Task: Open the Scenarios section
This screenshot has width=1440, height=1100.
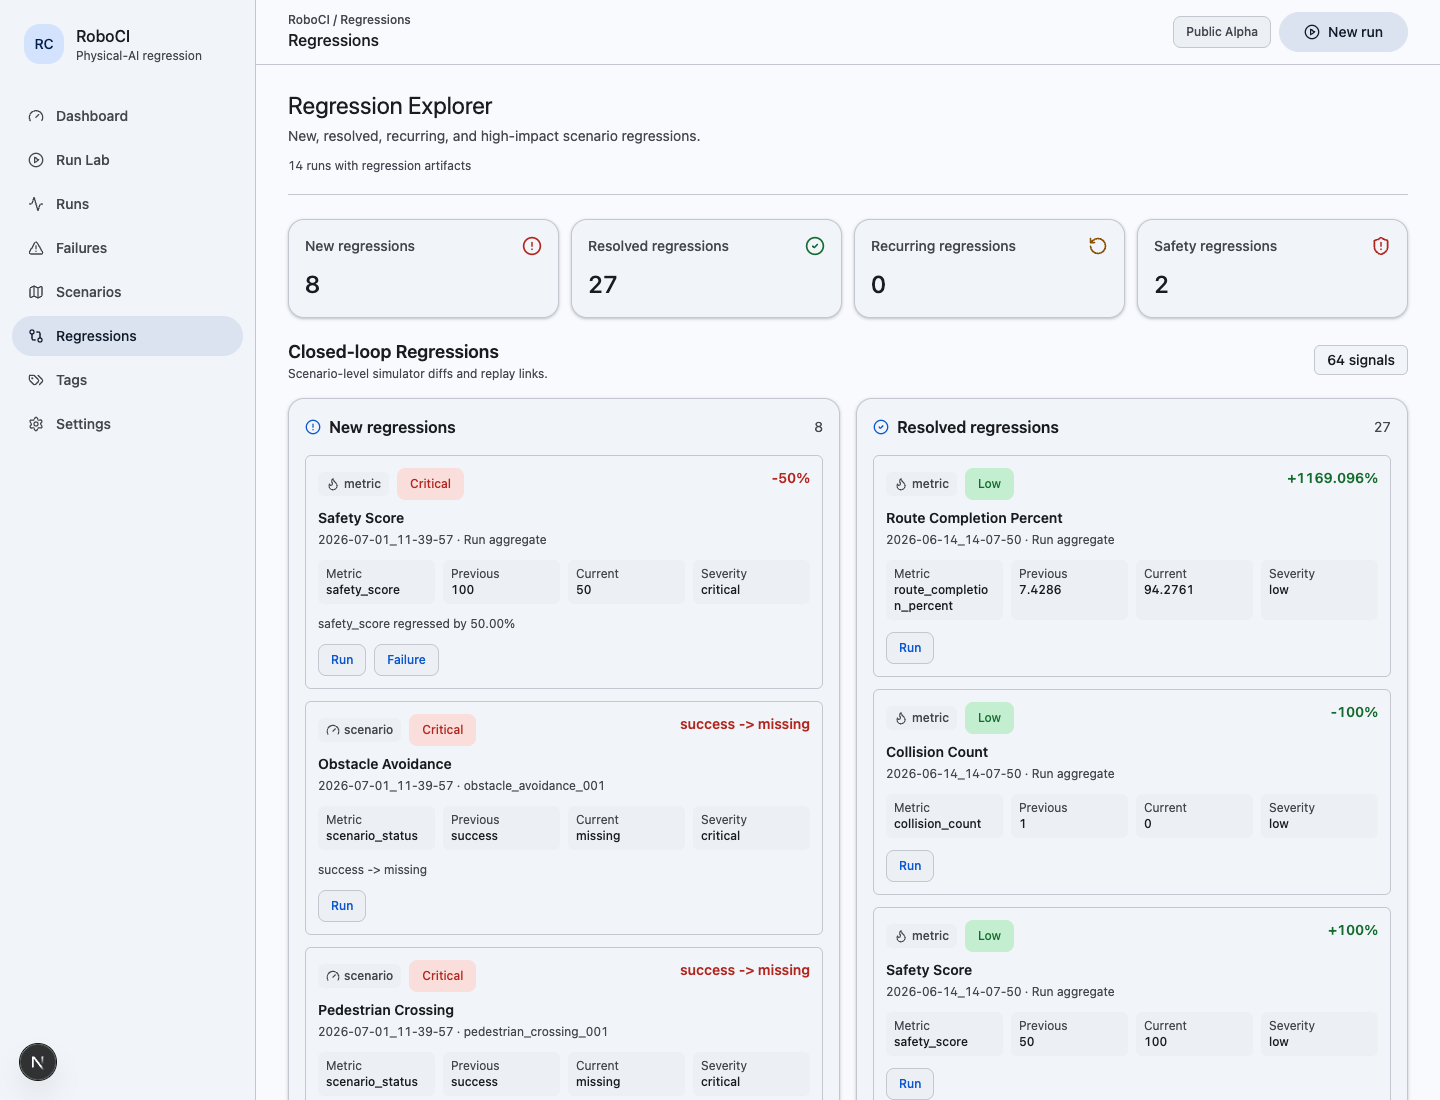Action: (127, 292)
